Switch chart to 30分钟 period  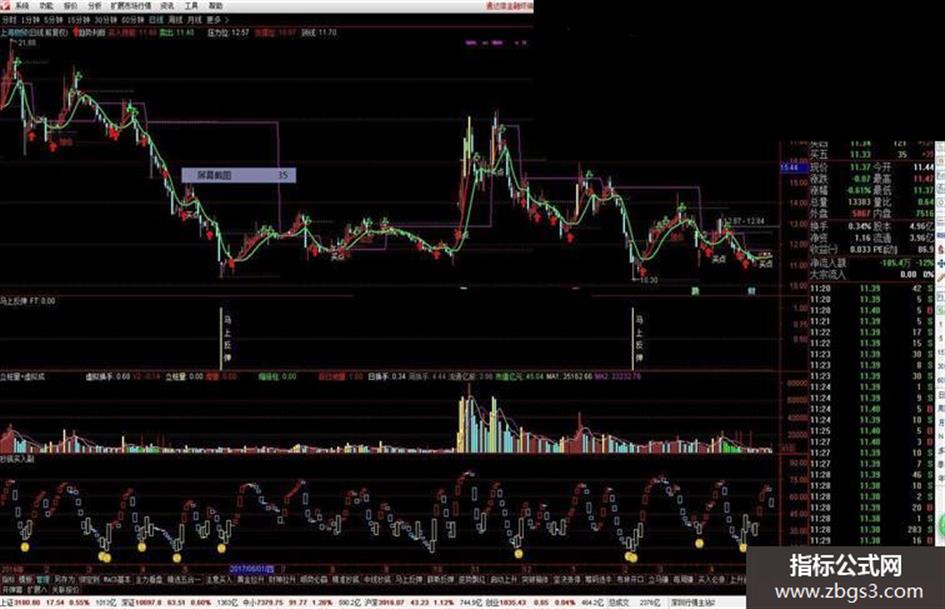point(106,20)
